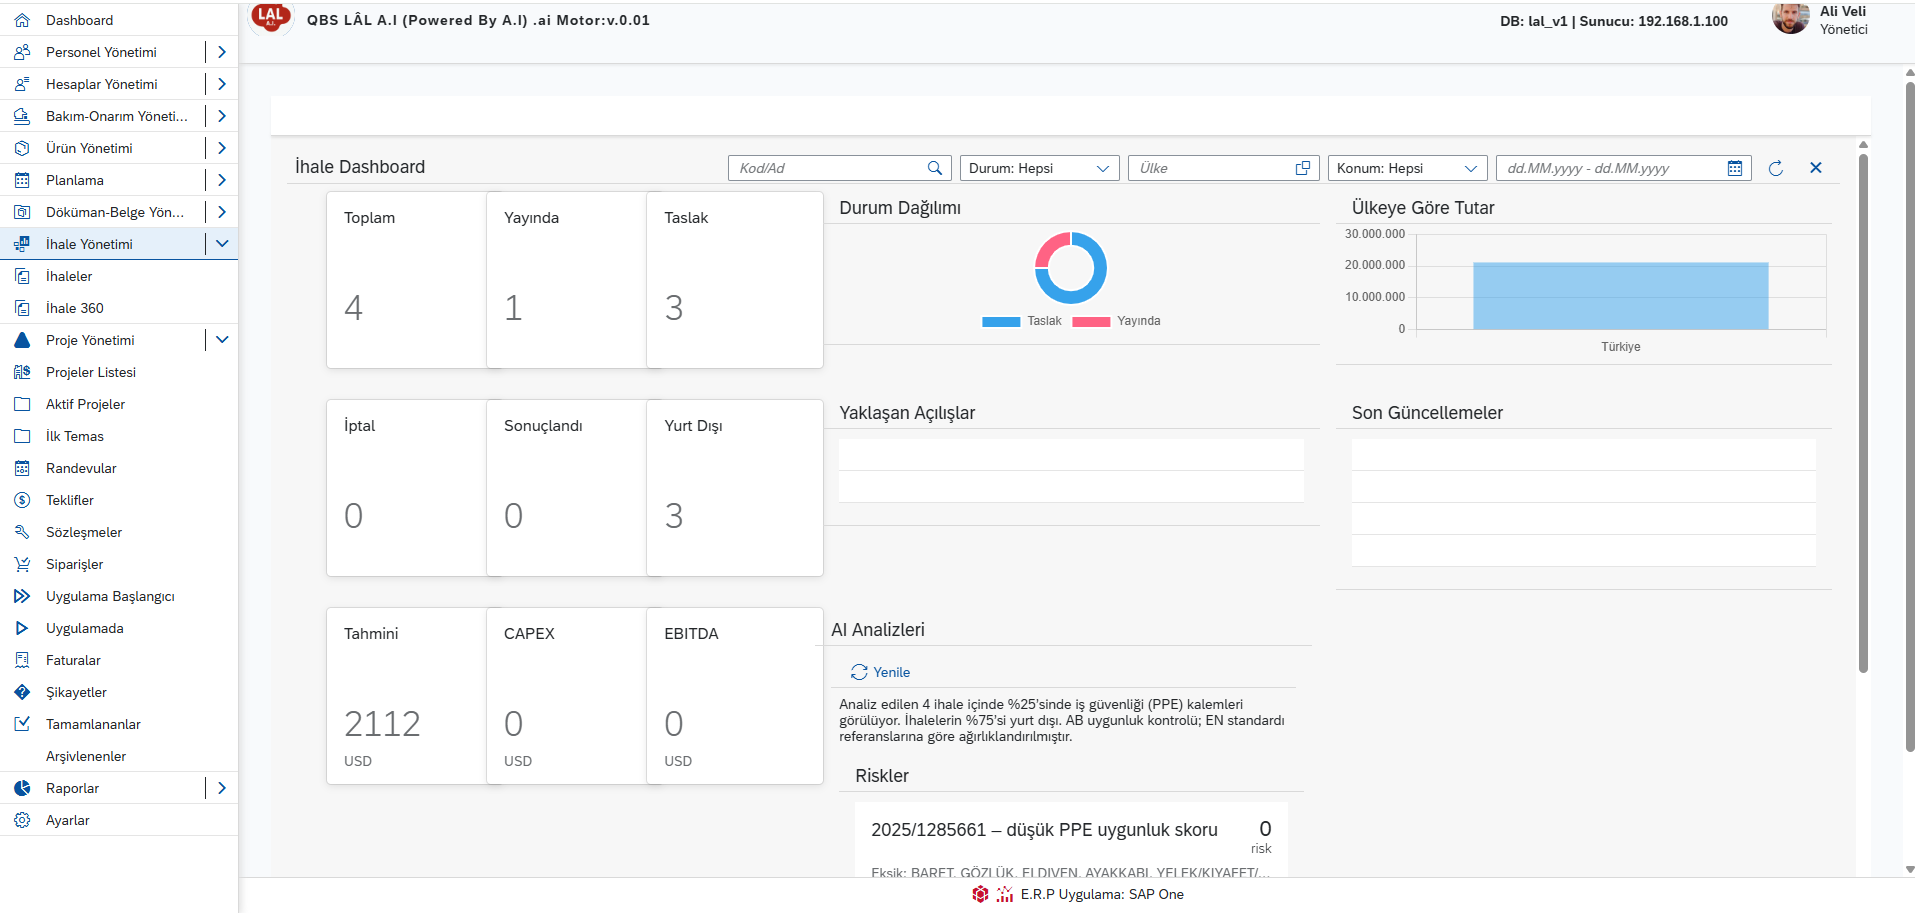The image size is (1915, 913).
Task: Click the Şikayetler question icon
Action: click(x=22, y=692)
